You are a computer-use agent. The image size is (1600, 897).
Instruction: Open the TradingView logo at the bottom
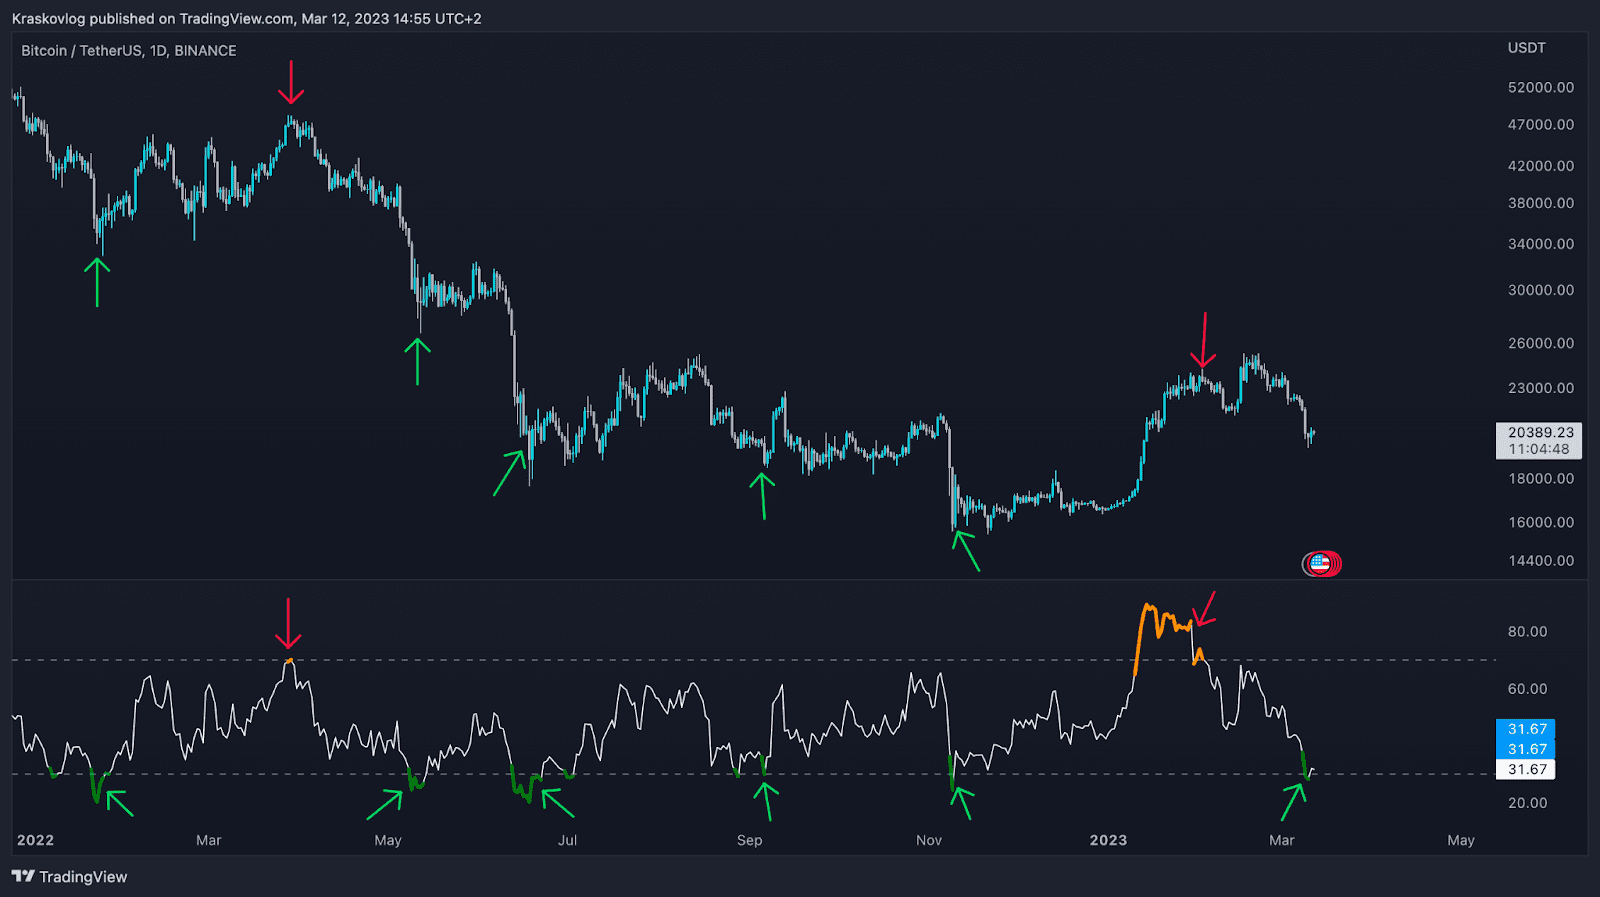(70, 877)
